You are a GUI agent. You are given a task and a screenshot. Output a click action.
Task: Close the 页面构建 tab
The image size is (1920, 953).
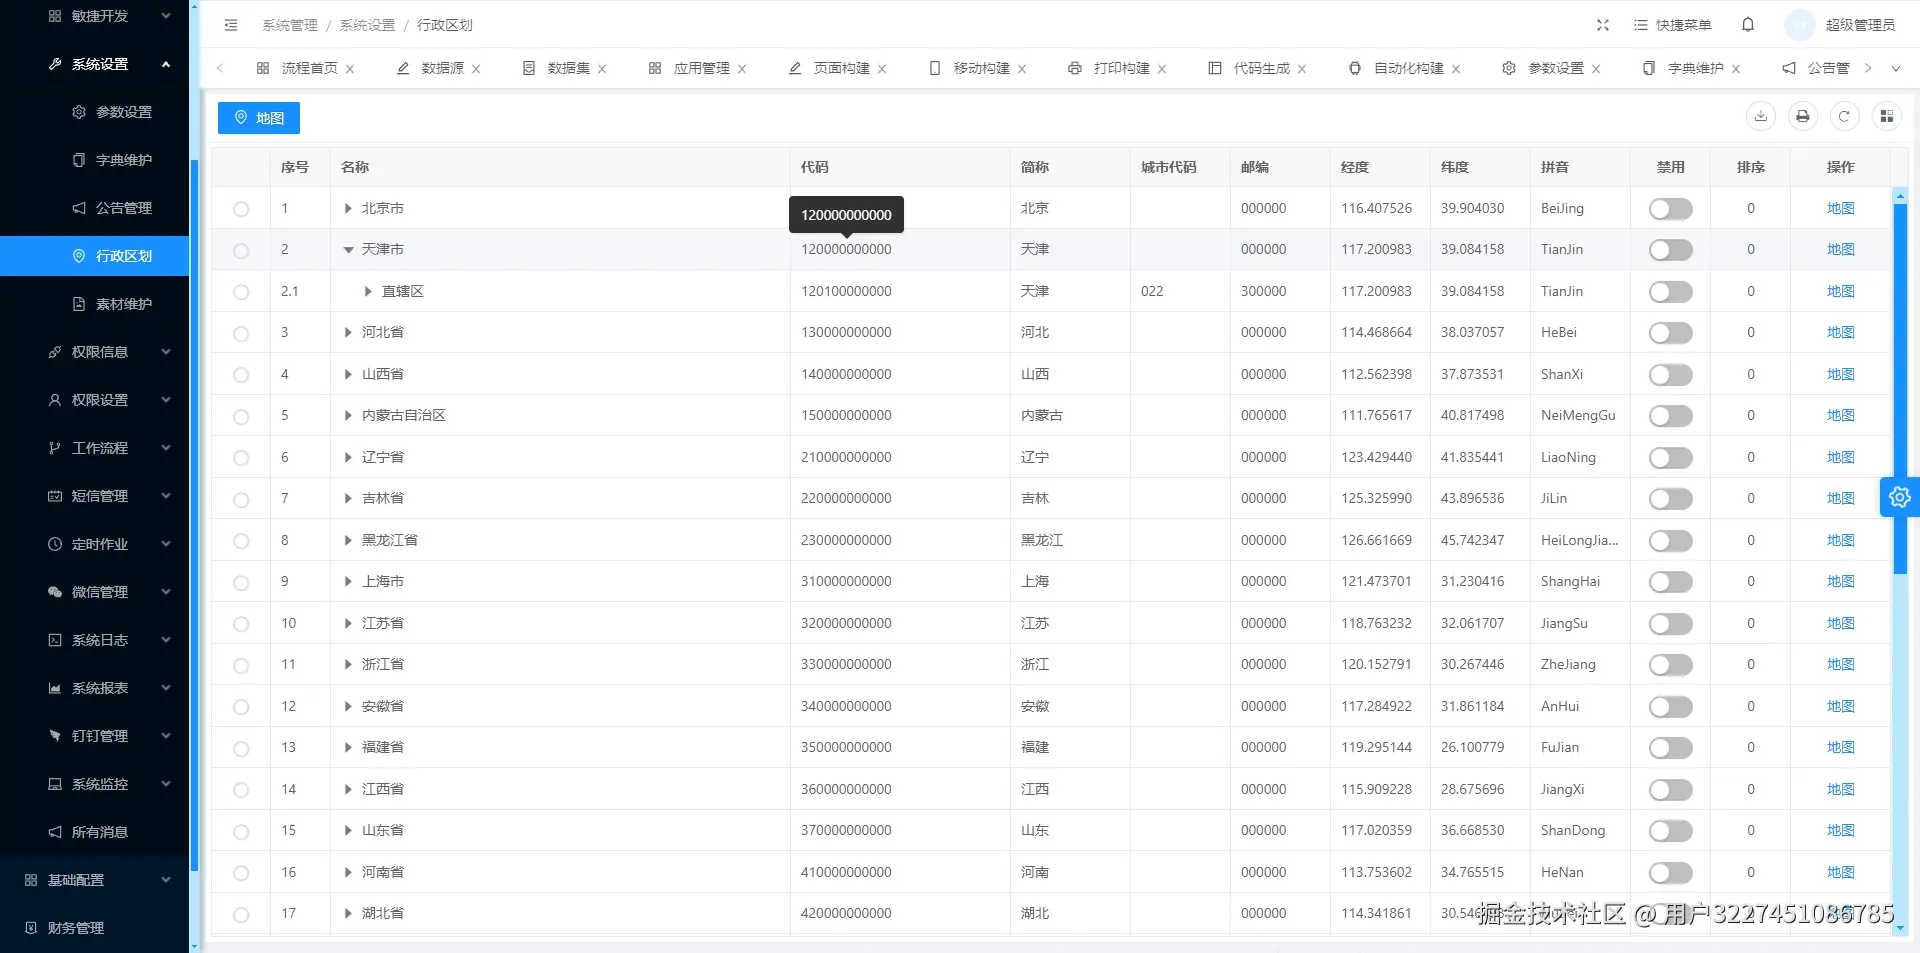pyautogui.click(x=882, y=69)
